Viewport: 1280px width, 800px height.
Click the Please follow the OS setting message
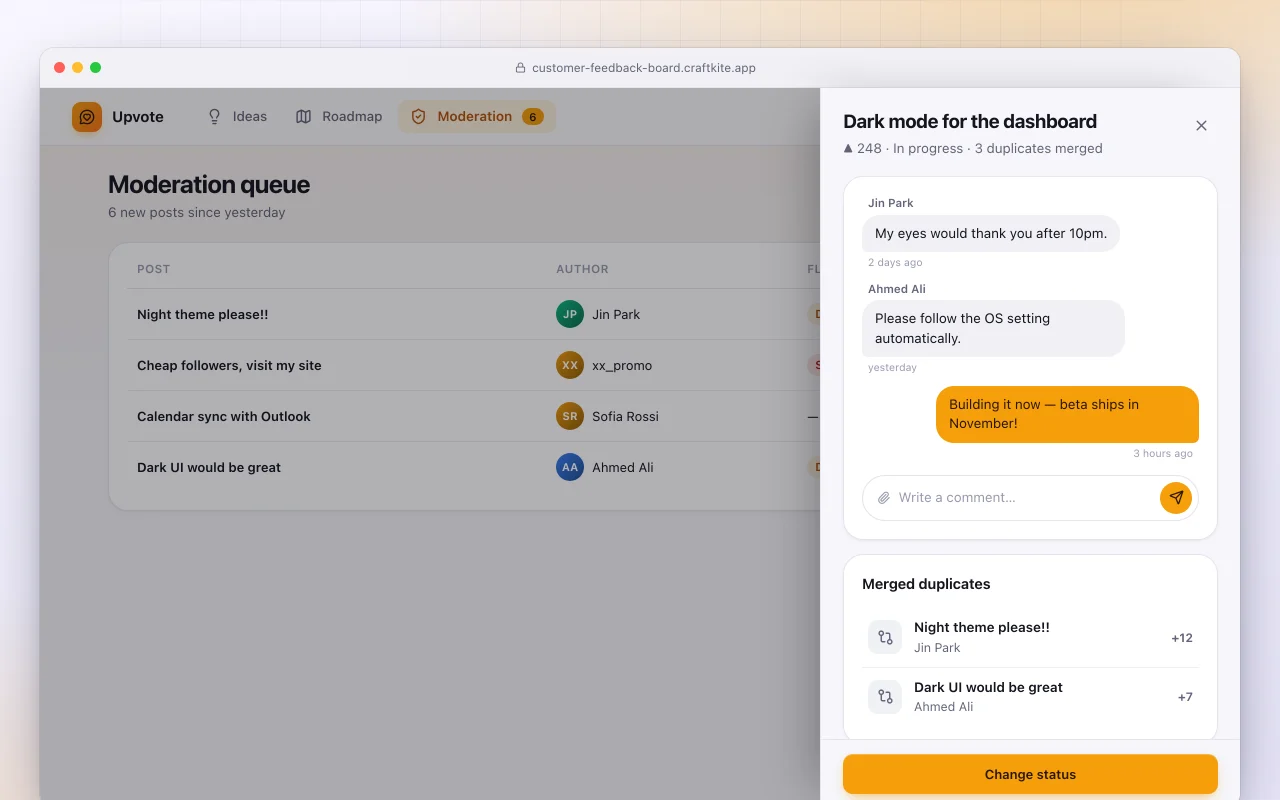tap(993, 328)
